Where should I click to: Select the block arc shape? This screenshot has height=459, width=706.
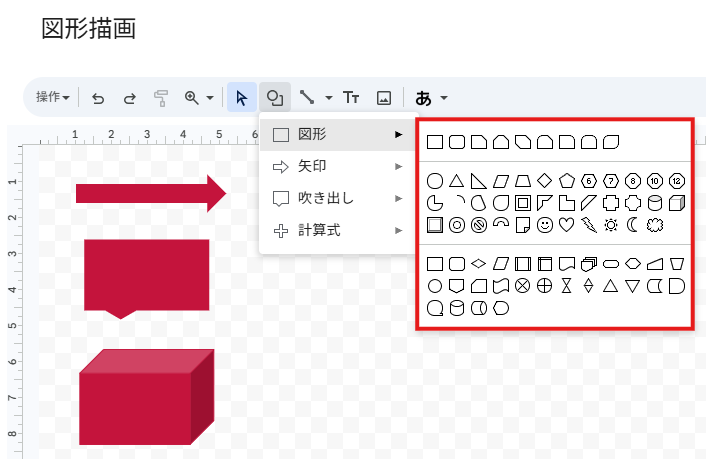coord(501,223)
